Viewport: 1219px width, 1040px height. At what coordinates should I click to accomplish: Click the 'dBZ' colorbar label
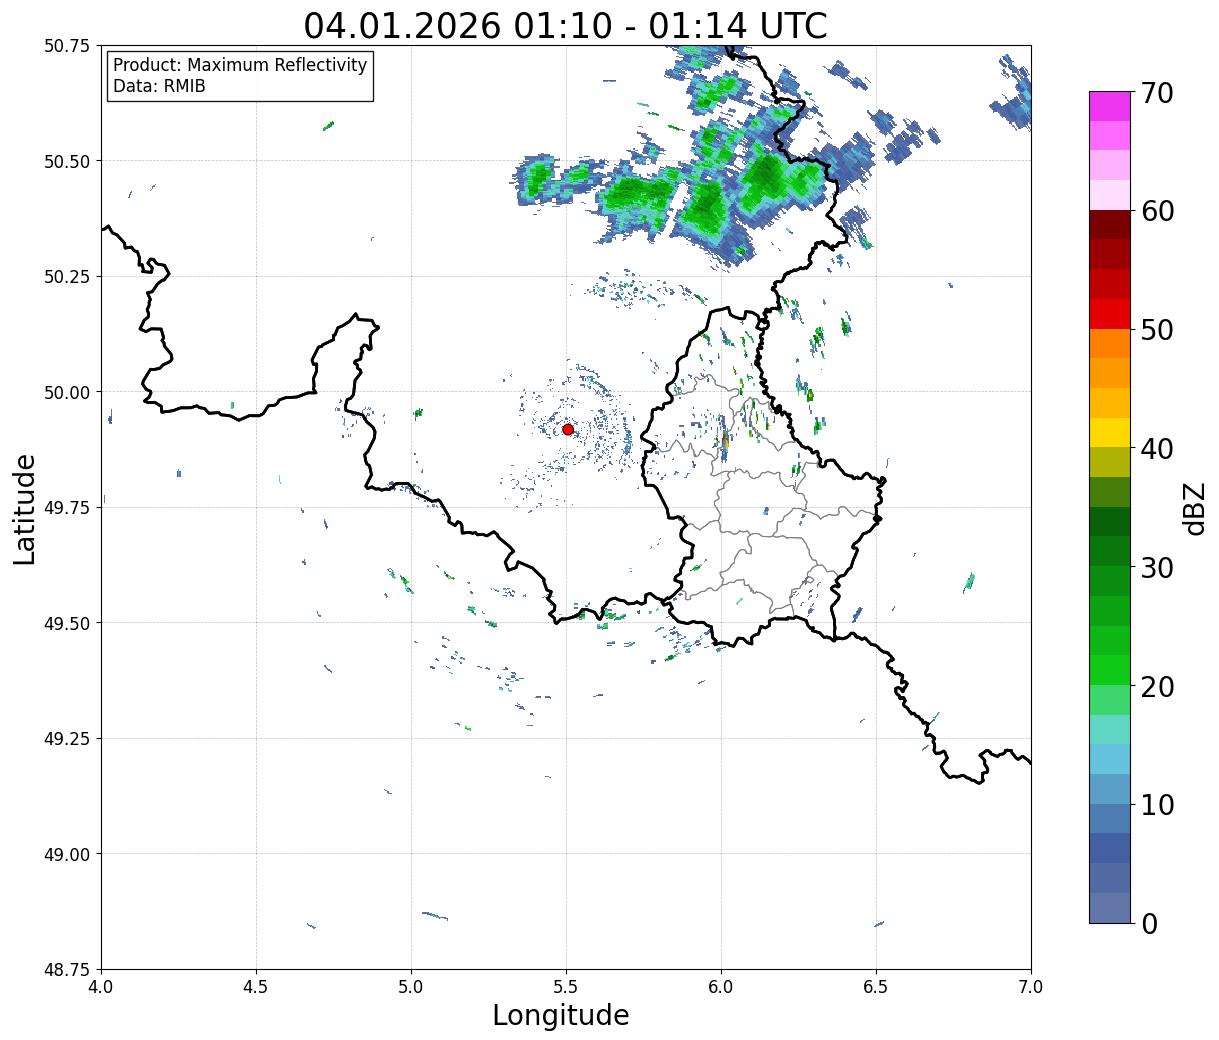(x=1194, y=508)
